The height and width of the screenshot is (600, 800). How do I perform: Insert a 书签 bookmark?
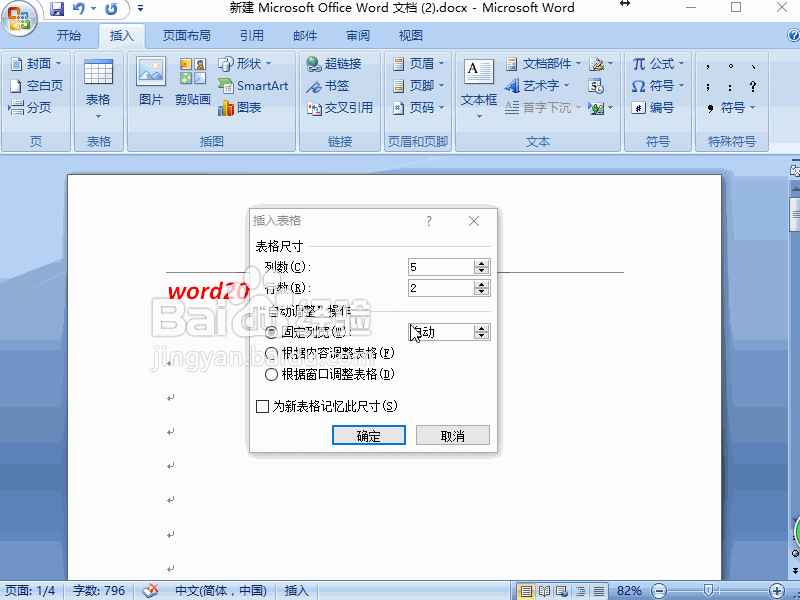pyautogui.click(x=328, y=86)
